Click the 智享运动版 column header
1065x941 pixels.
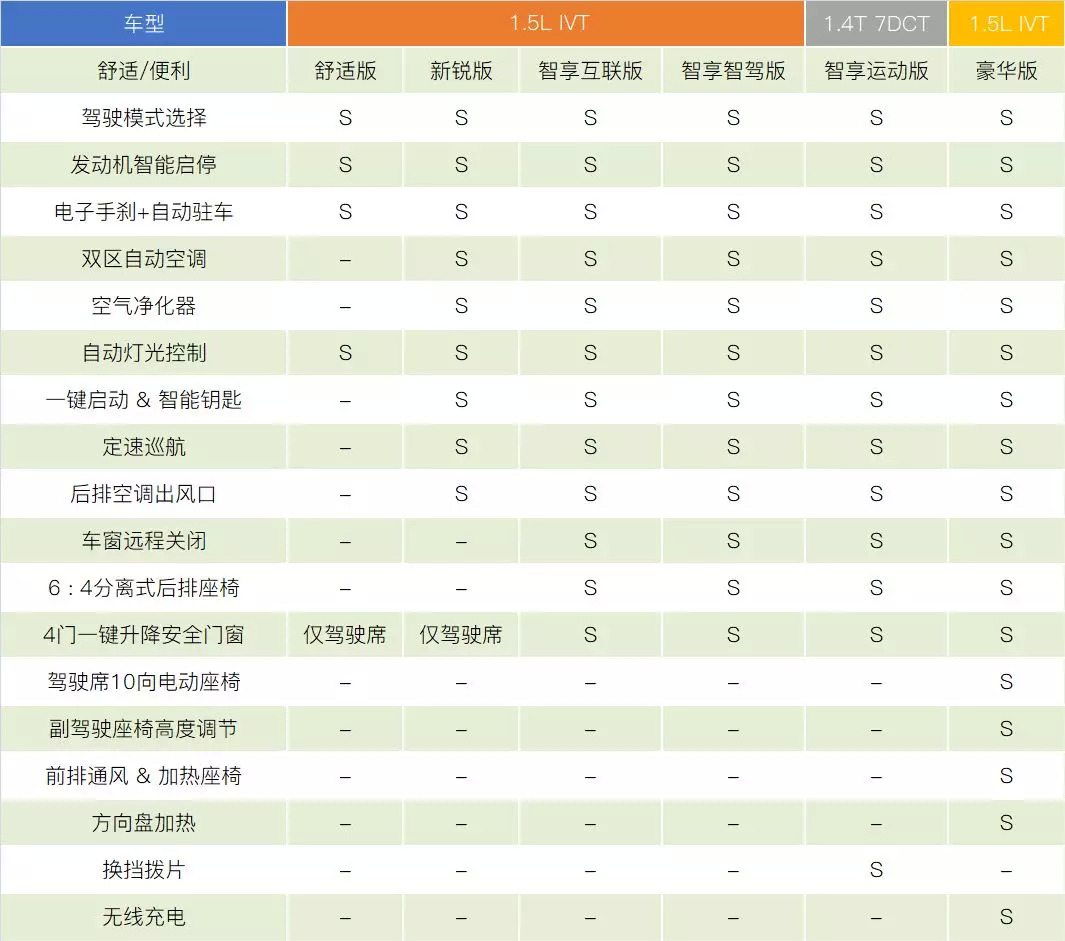pos(876,71)
